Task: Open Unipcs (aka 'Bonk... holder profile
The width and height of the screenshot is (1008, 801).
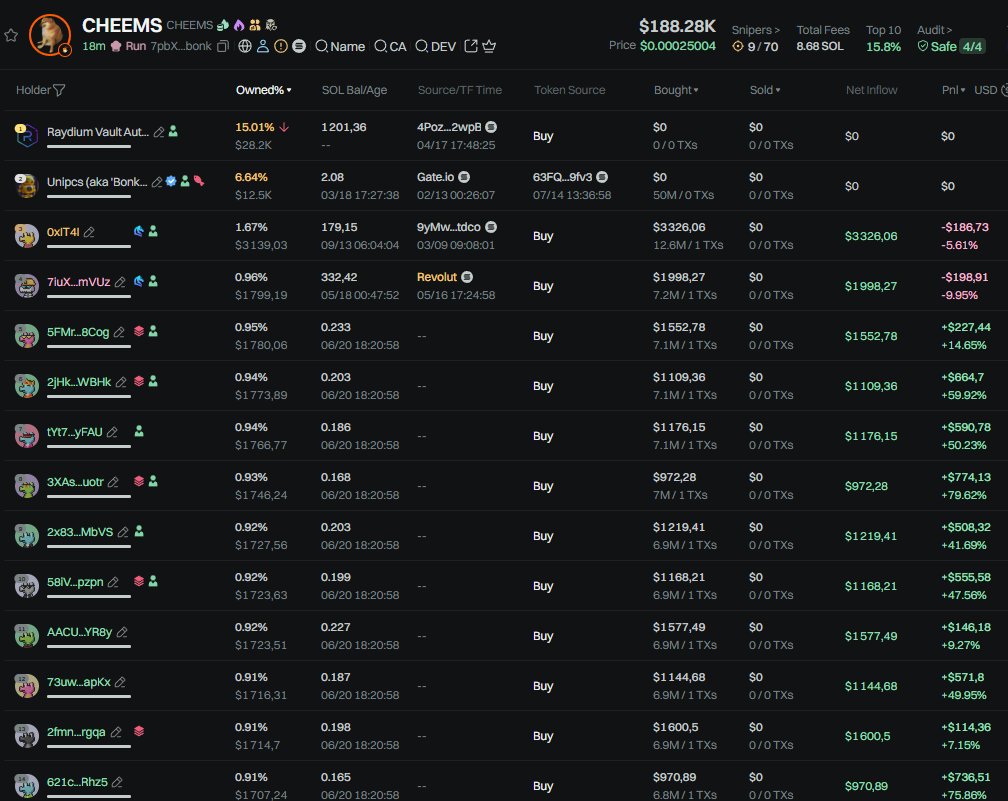Action: tap(97, 182)
